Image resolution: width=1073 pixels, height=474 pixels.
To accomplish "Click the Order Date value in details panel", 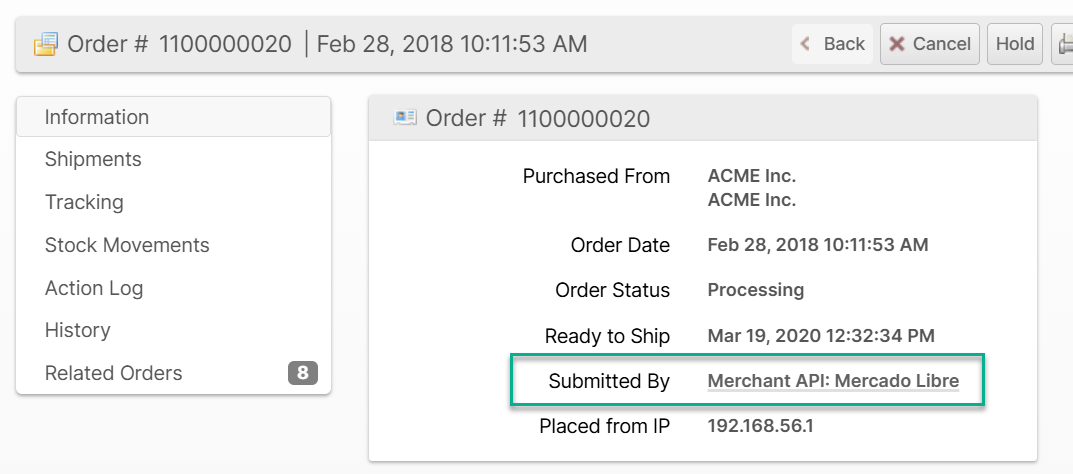I will 817,245.
